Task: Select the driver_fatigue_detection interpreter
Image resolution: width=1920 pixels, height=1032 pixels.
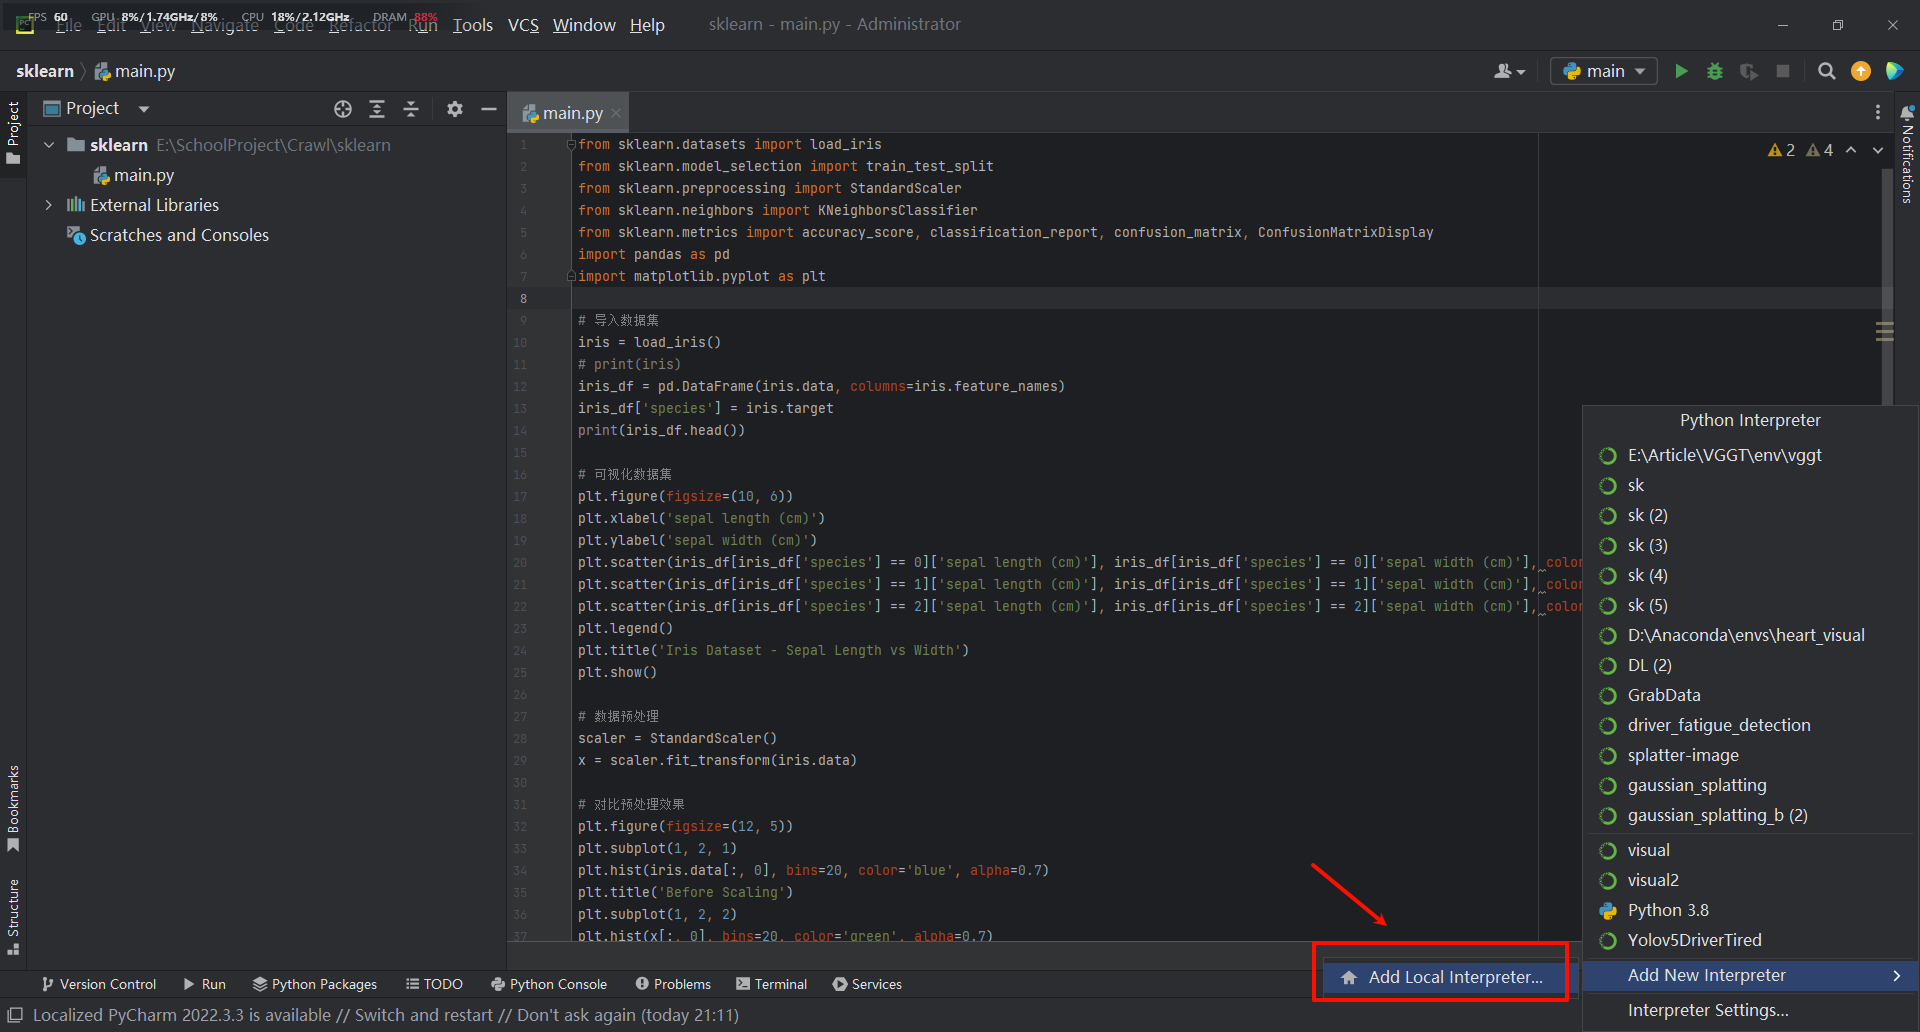Action: pyautogui.click(x=1751, y=726)
